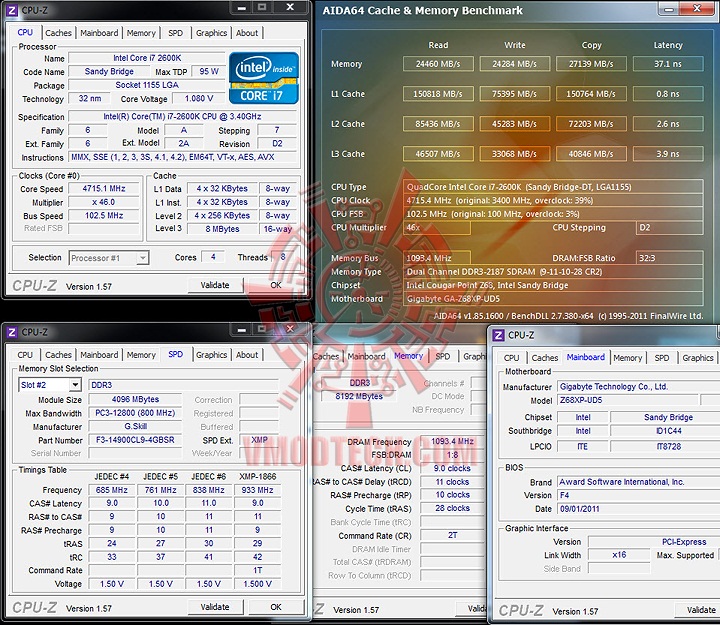Close the top-left CPU-Z window
Image resolution: width=720 pixels, height=625 pixels.
point(290,7)
